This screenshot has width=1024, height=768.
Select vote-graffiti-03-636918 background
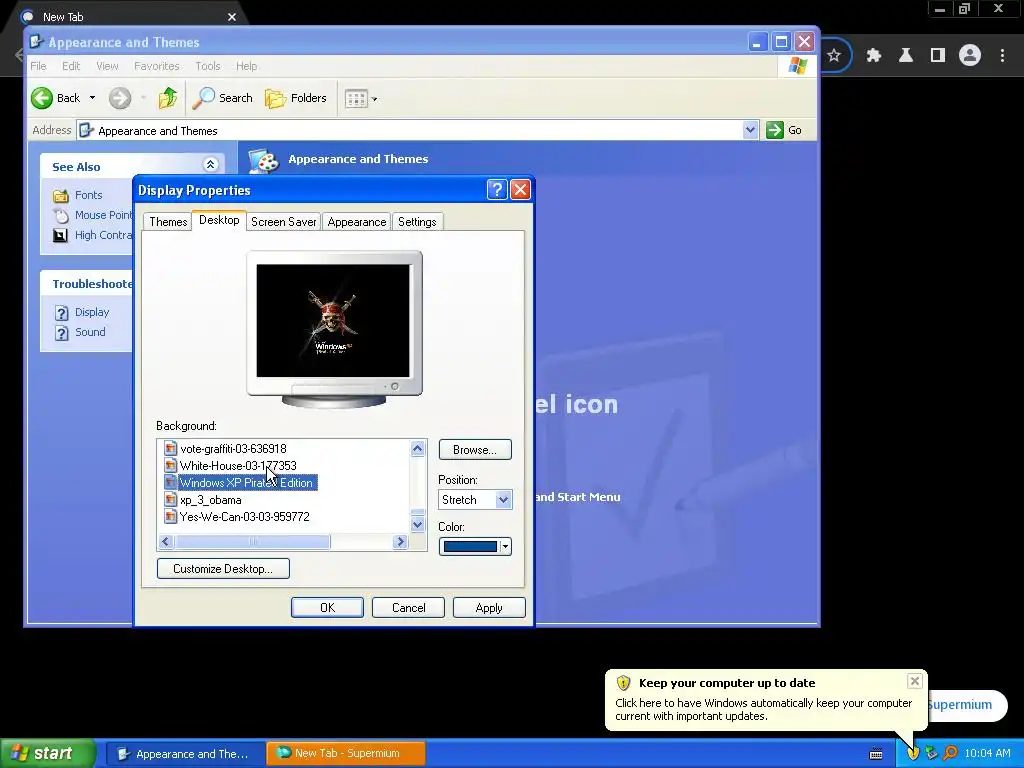coord(233,449)
